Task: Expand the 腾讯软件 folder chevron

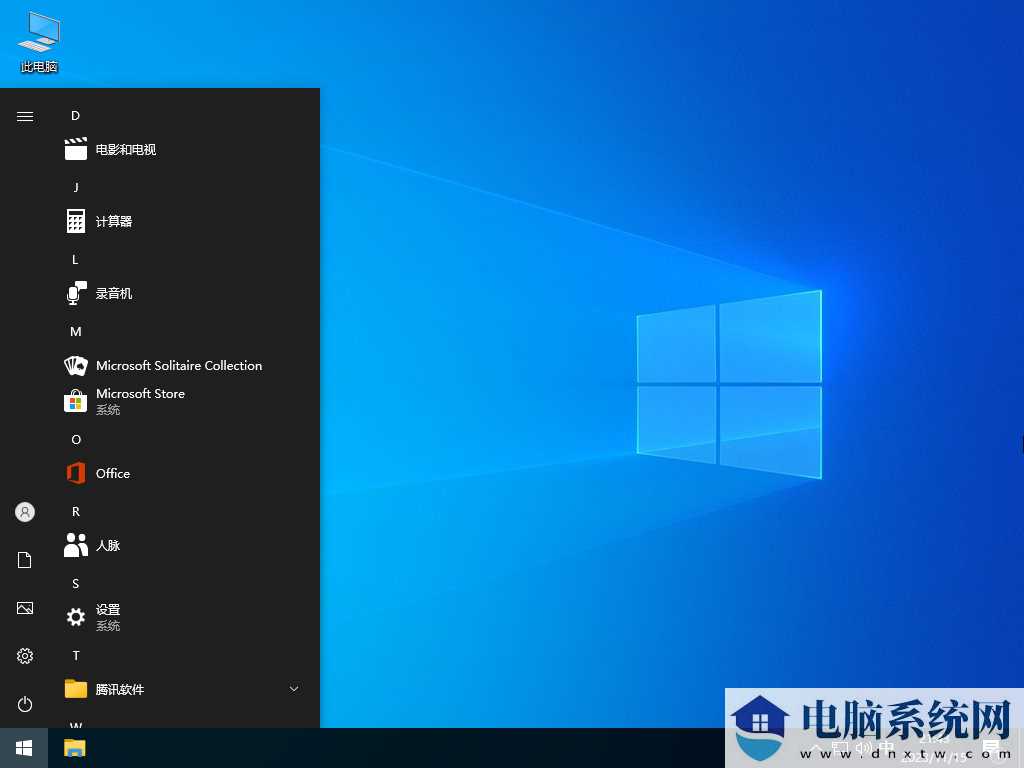Action: [x=294, y=688]
